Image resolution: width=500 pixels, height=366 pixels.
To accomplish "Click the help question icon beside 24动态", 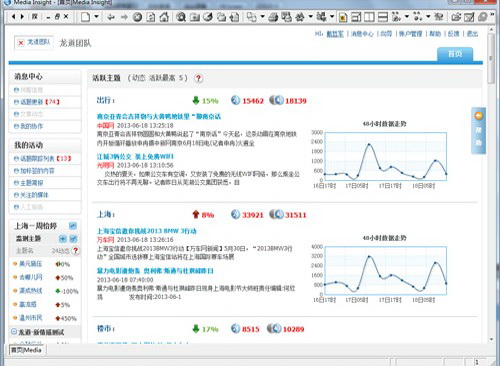I will point(76,250).
